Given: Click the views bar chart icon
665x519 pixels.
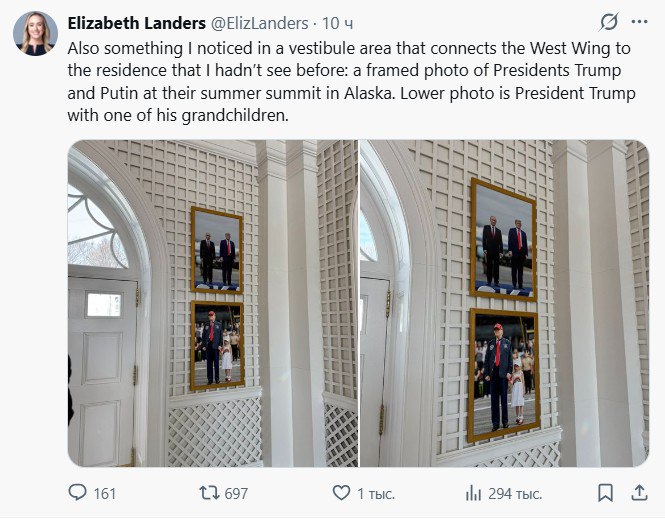Looking at the screenshot, I should click(x=473, y=493).
